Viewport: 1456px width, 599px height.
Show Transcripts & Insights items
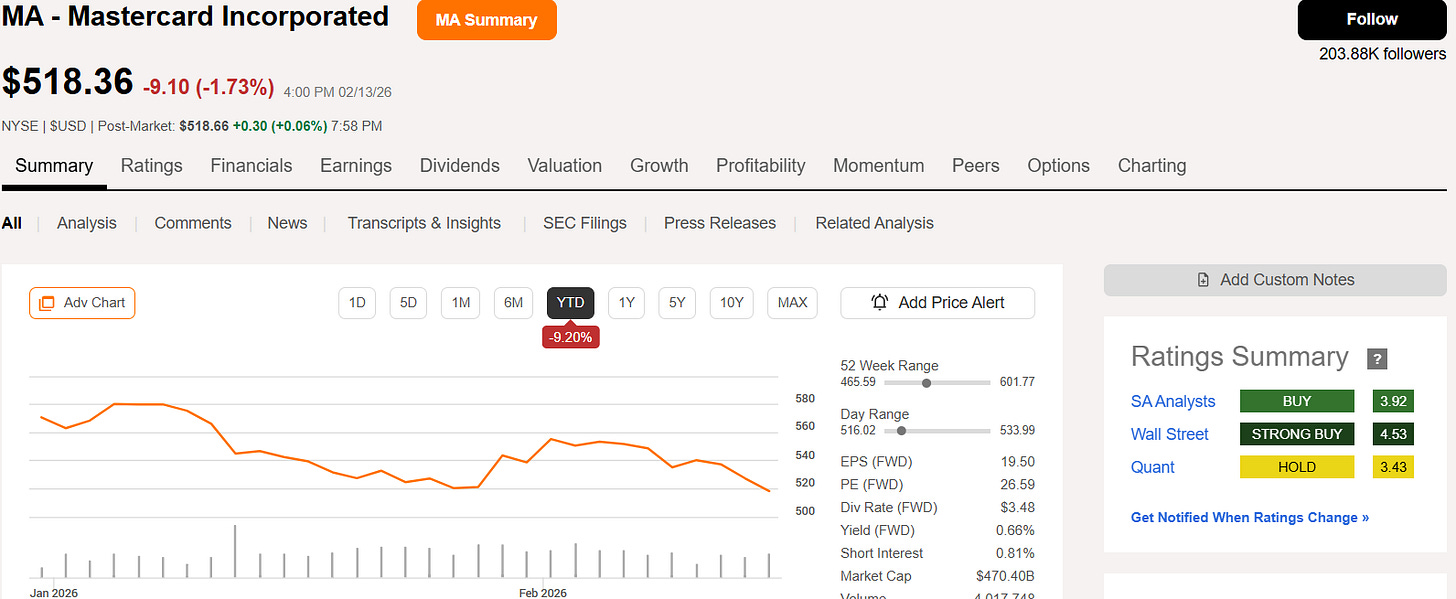[x=424, y=223]
